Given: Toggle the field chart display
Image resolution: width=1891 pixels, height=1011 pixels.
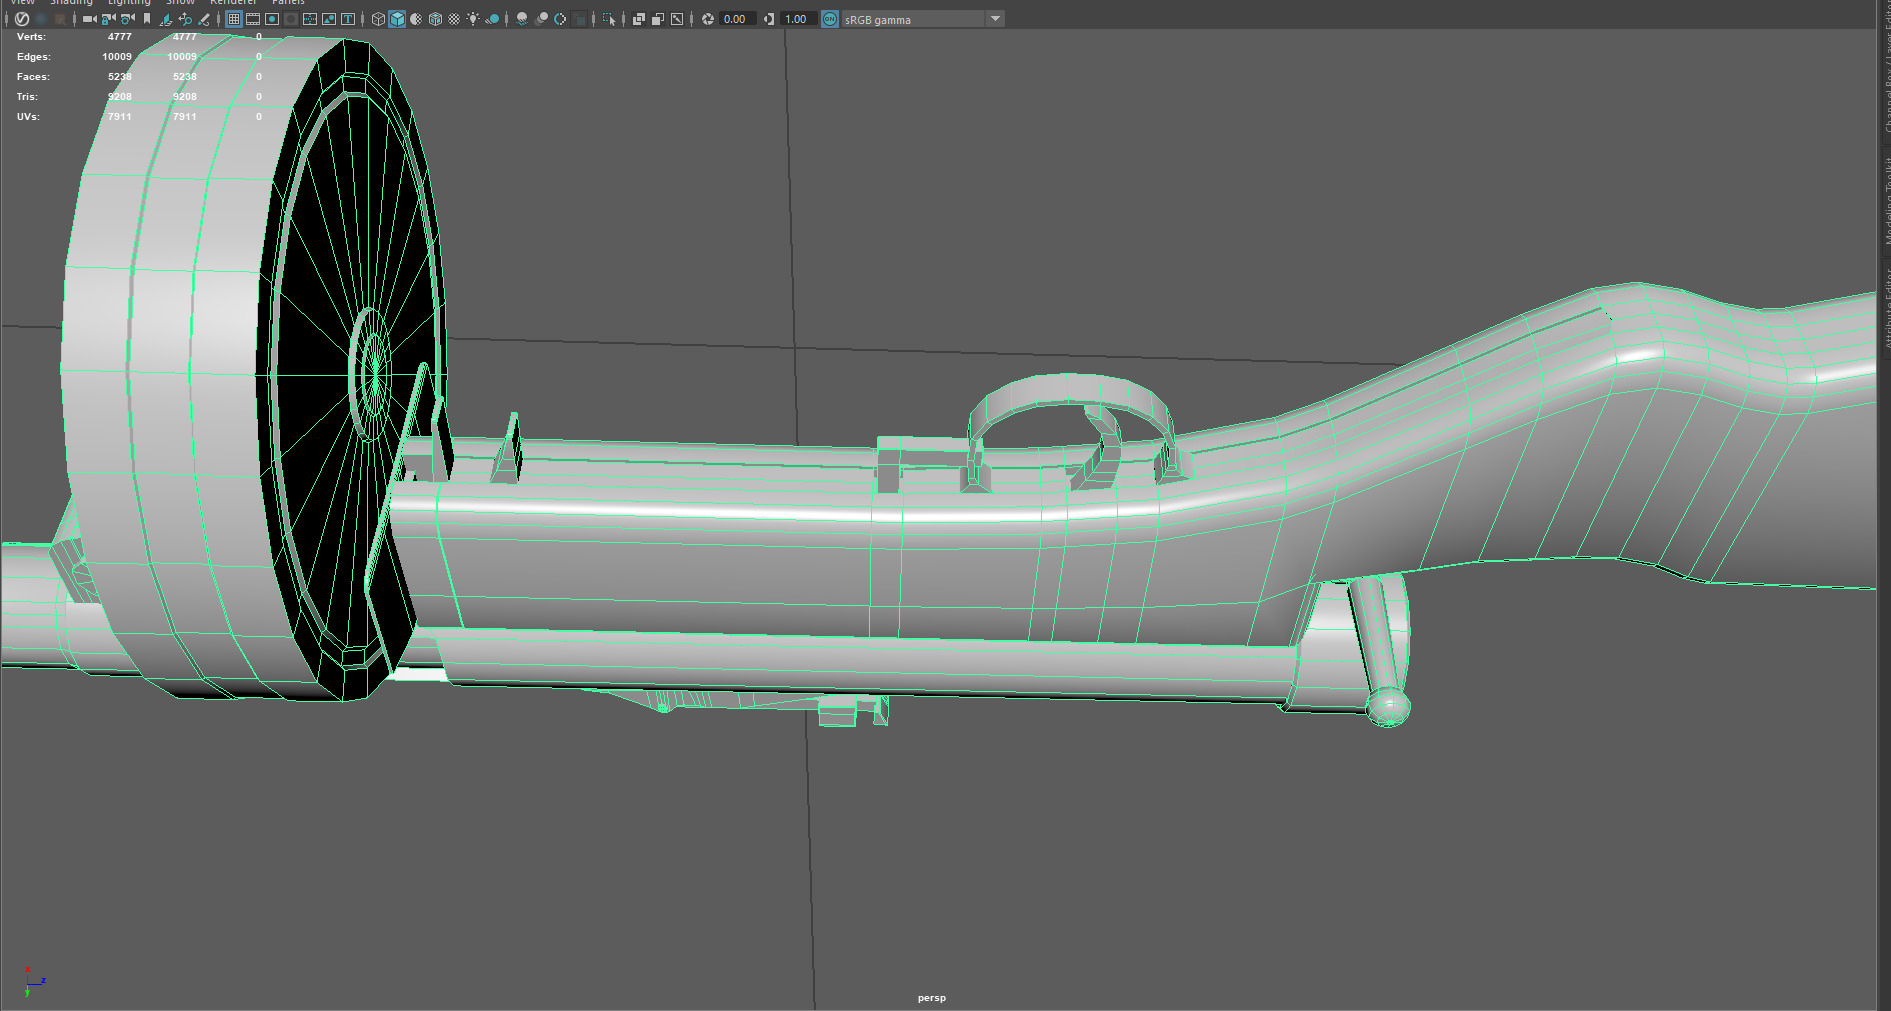Looking at the screenshot, I should pos(310,19).
